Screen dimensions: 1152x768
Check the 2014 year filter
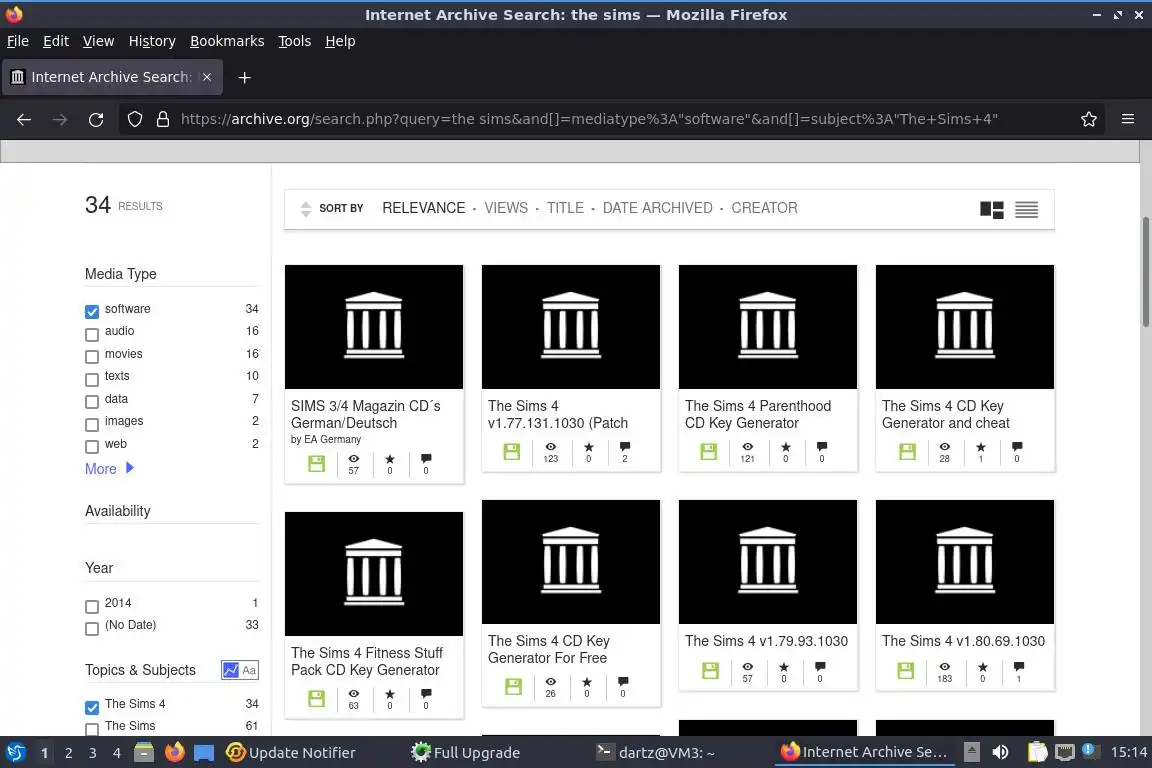(92, 606)
